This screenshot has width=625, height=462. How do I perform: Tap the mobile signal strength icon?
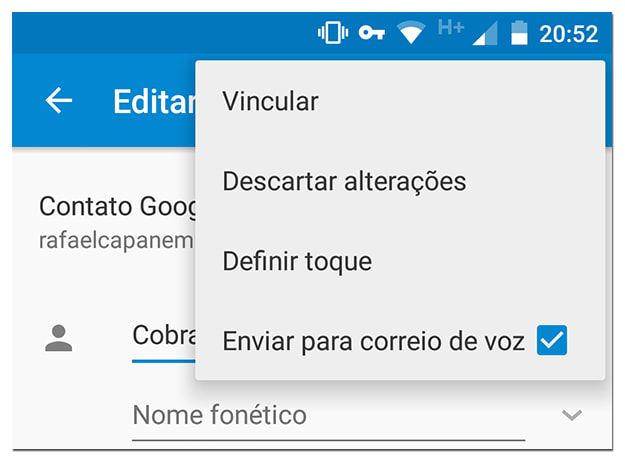484,34
